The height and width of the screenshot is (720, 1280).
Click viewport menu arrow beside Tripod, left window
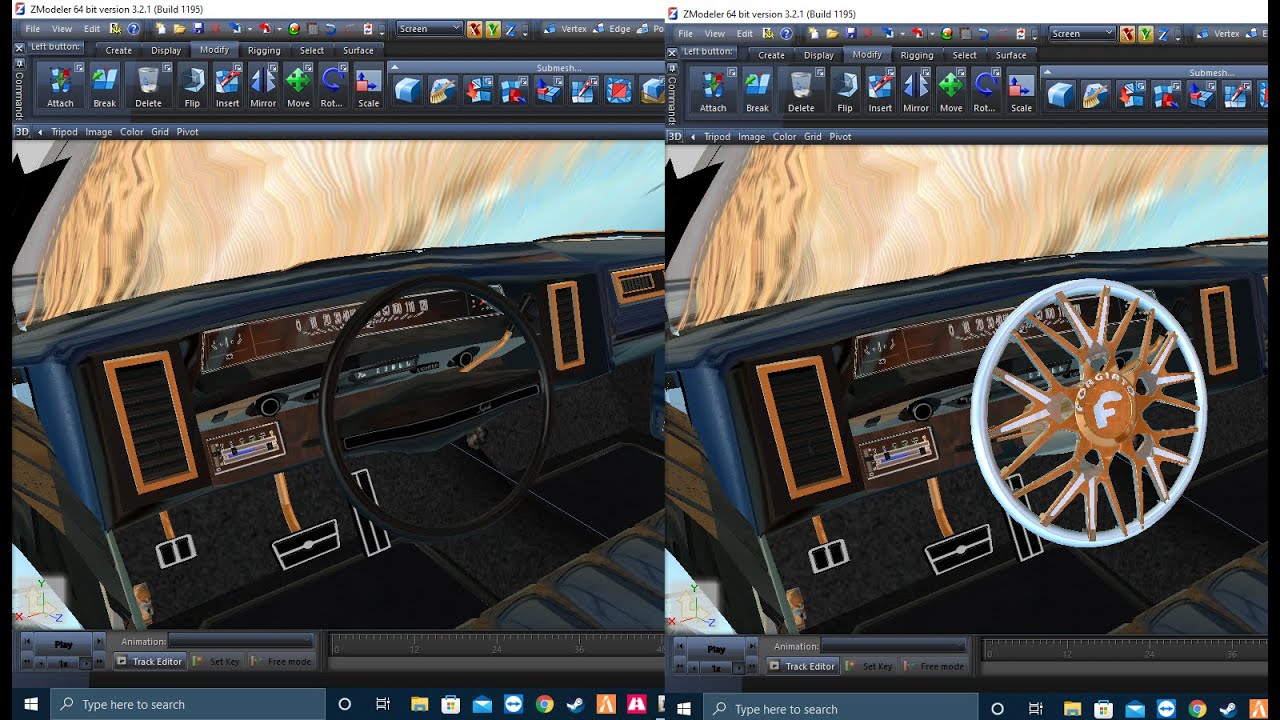coord(40,132)
